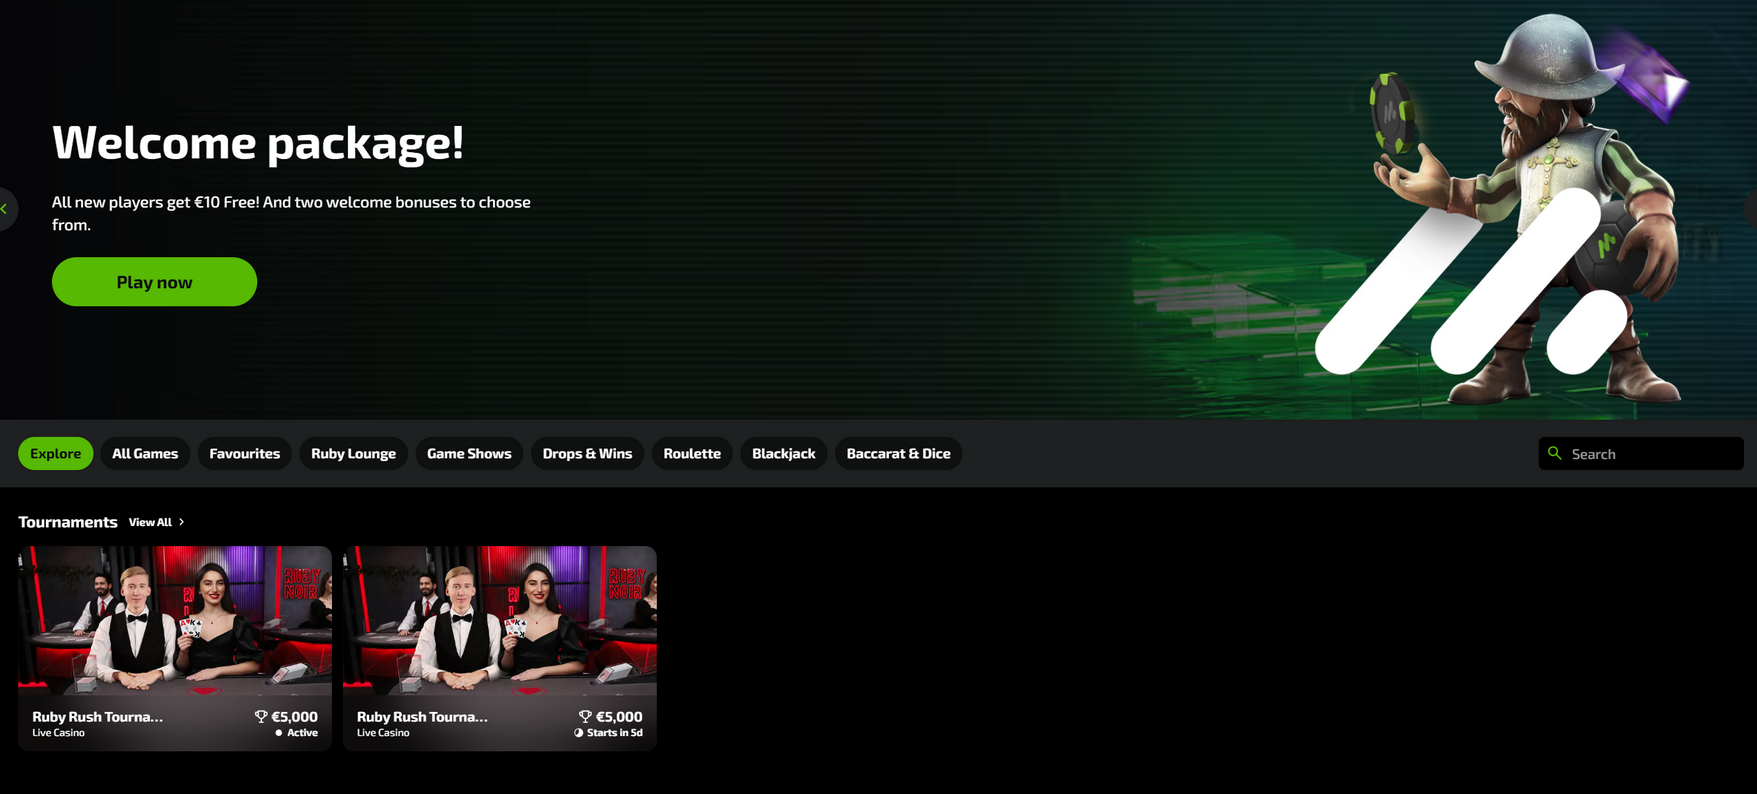Select the Explore tab
The width and height of the screenshot is (1757, 794).
(55, 453)
